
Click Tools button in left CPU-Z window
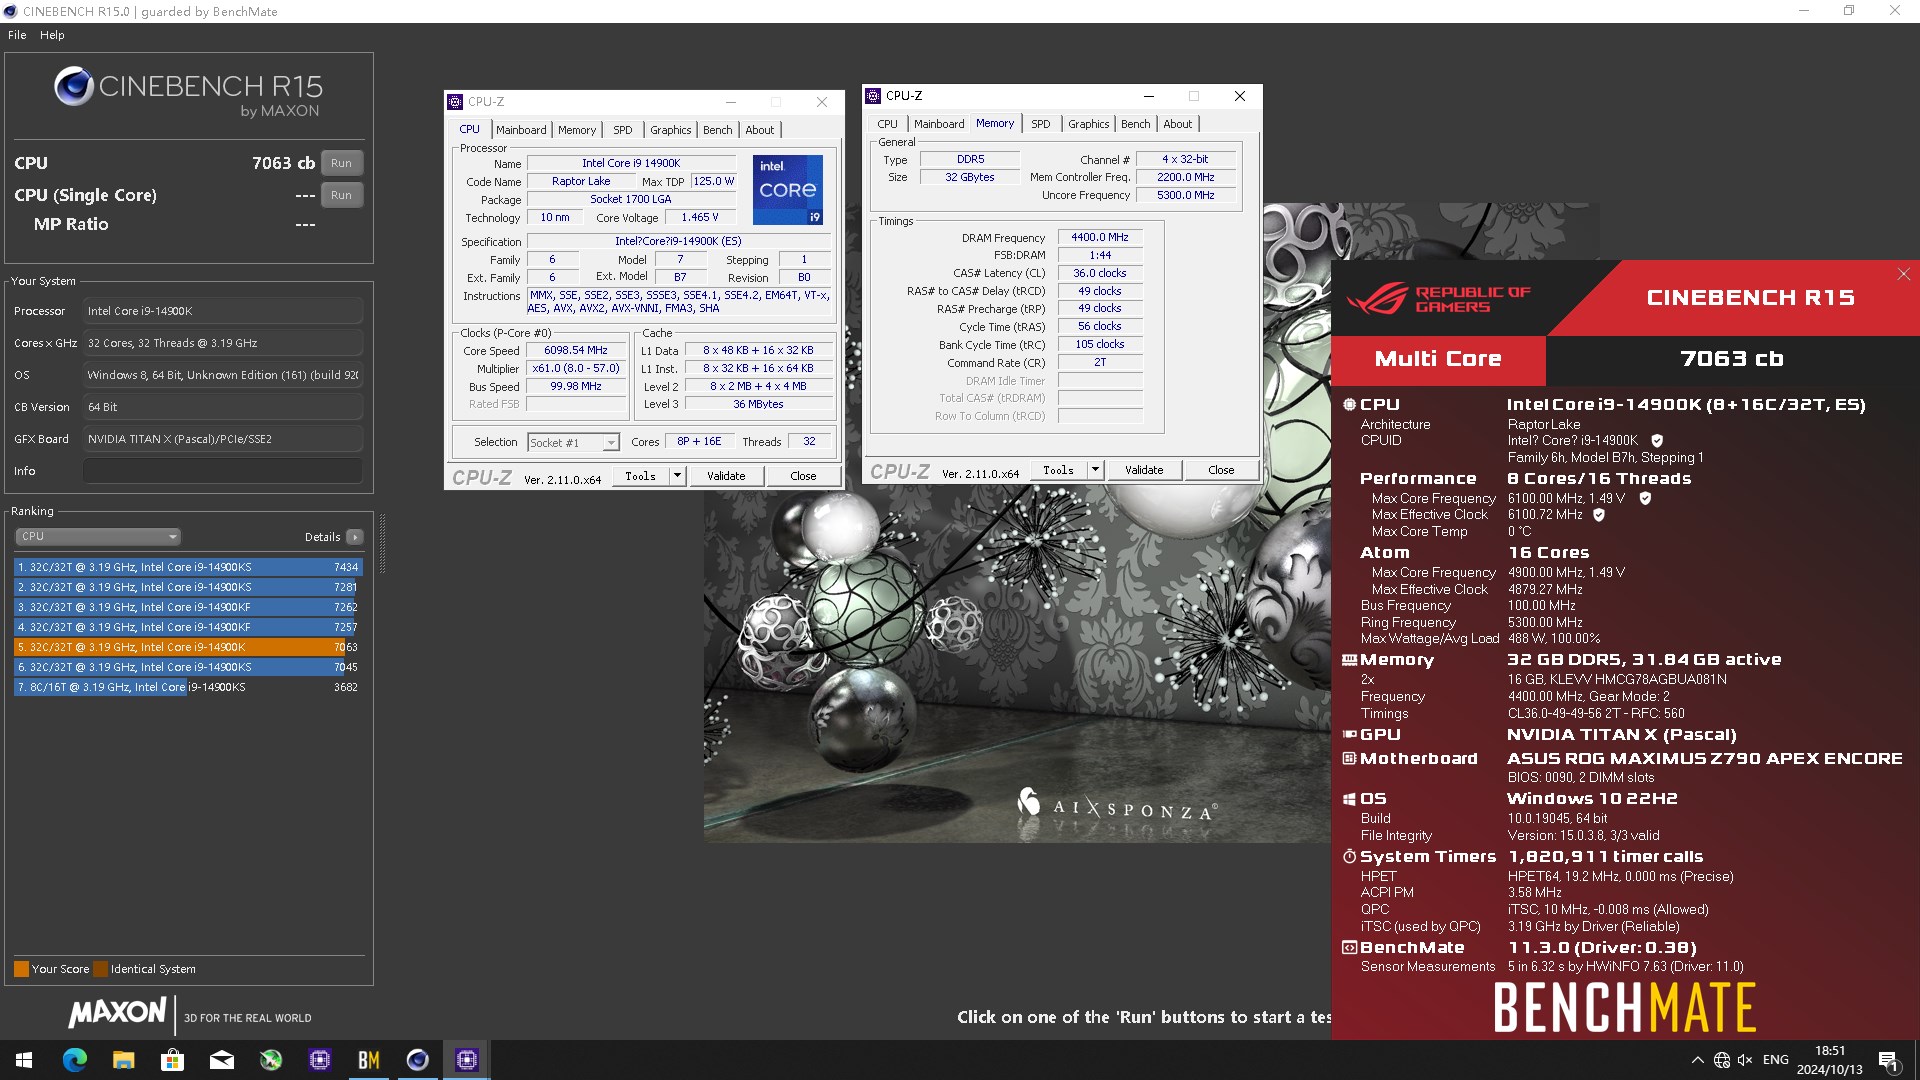(x=640, y=476)
